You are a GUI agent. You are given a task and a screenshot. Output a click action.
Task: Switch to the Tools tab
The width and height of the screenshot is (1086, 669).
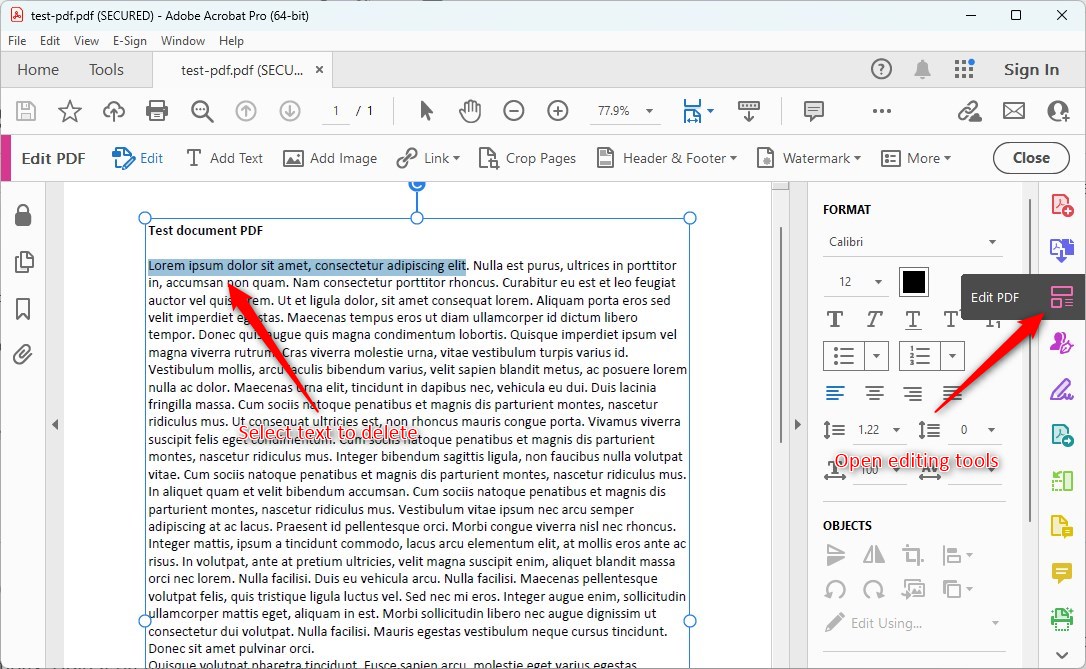pyautogui.click(x=106, y=69)
